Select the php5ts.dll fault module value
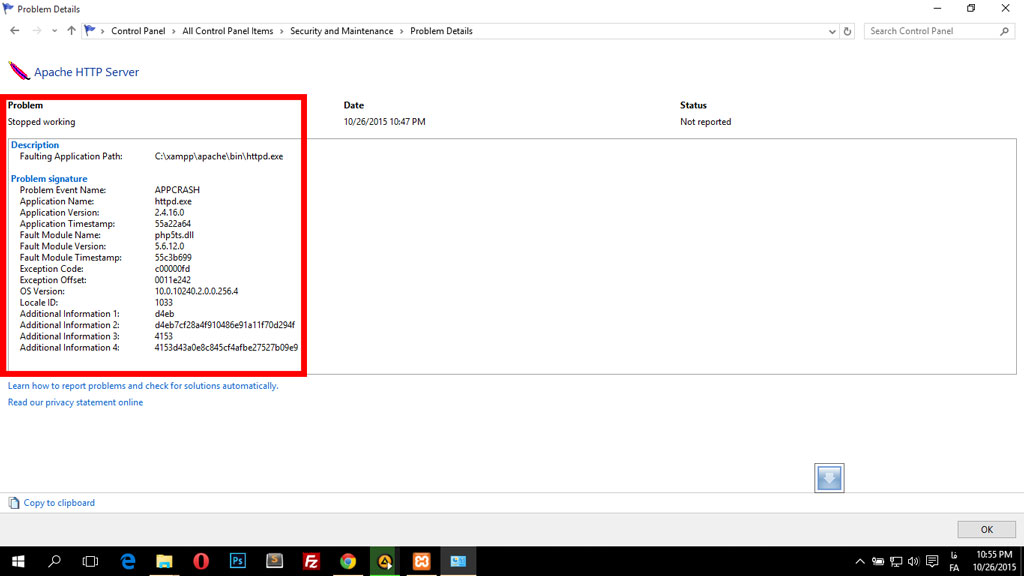The image size is (1024, 576). [x=174, y=235]
